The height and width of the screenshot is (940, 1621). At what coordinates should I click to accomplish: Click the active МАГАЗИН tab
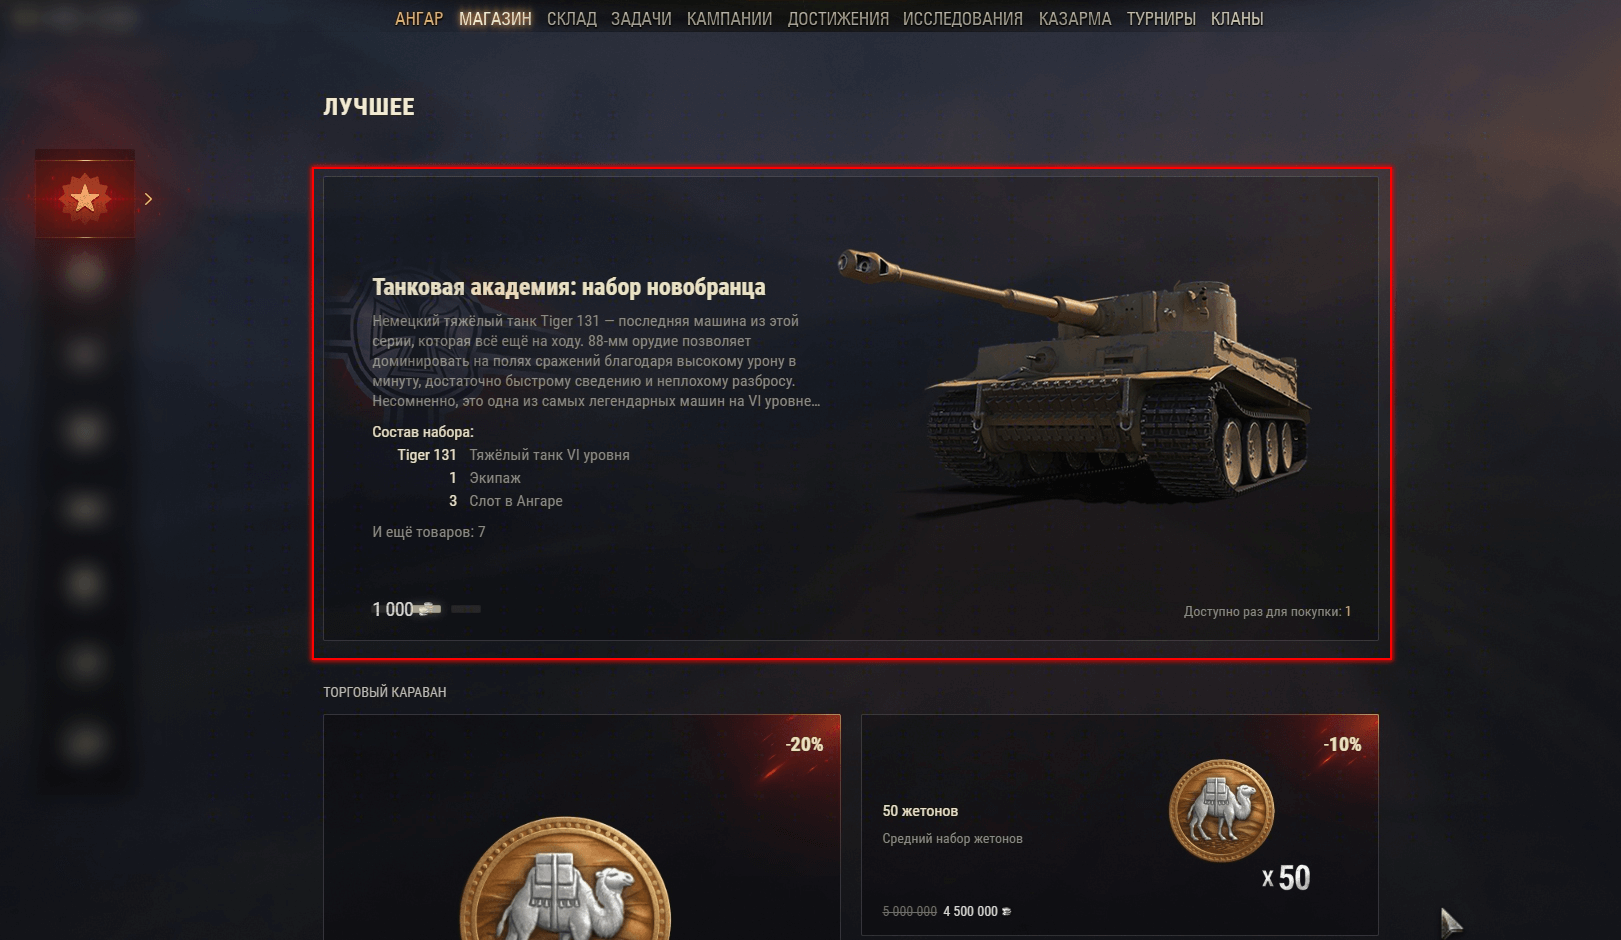tap(495, 19)
